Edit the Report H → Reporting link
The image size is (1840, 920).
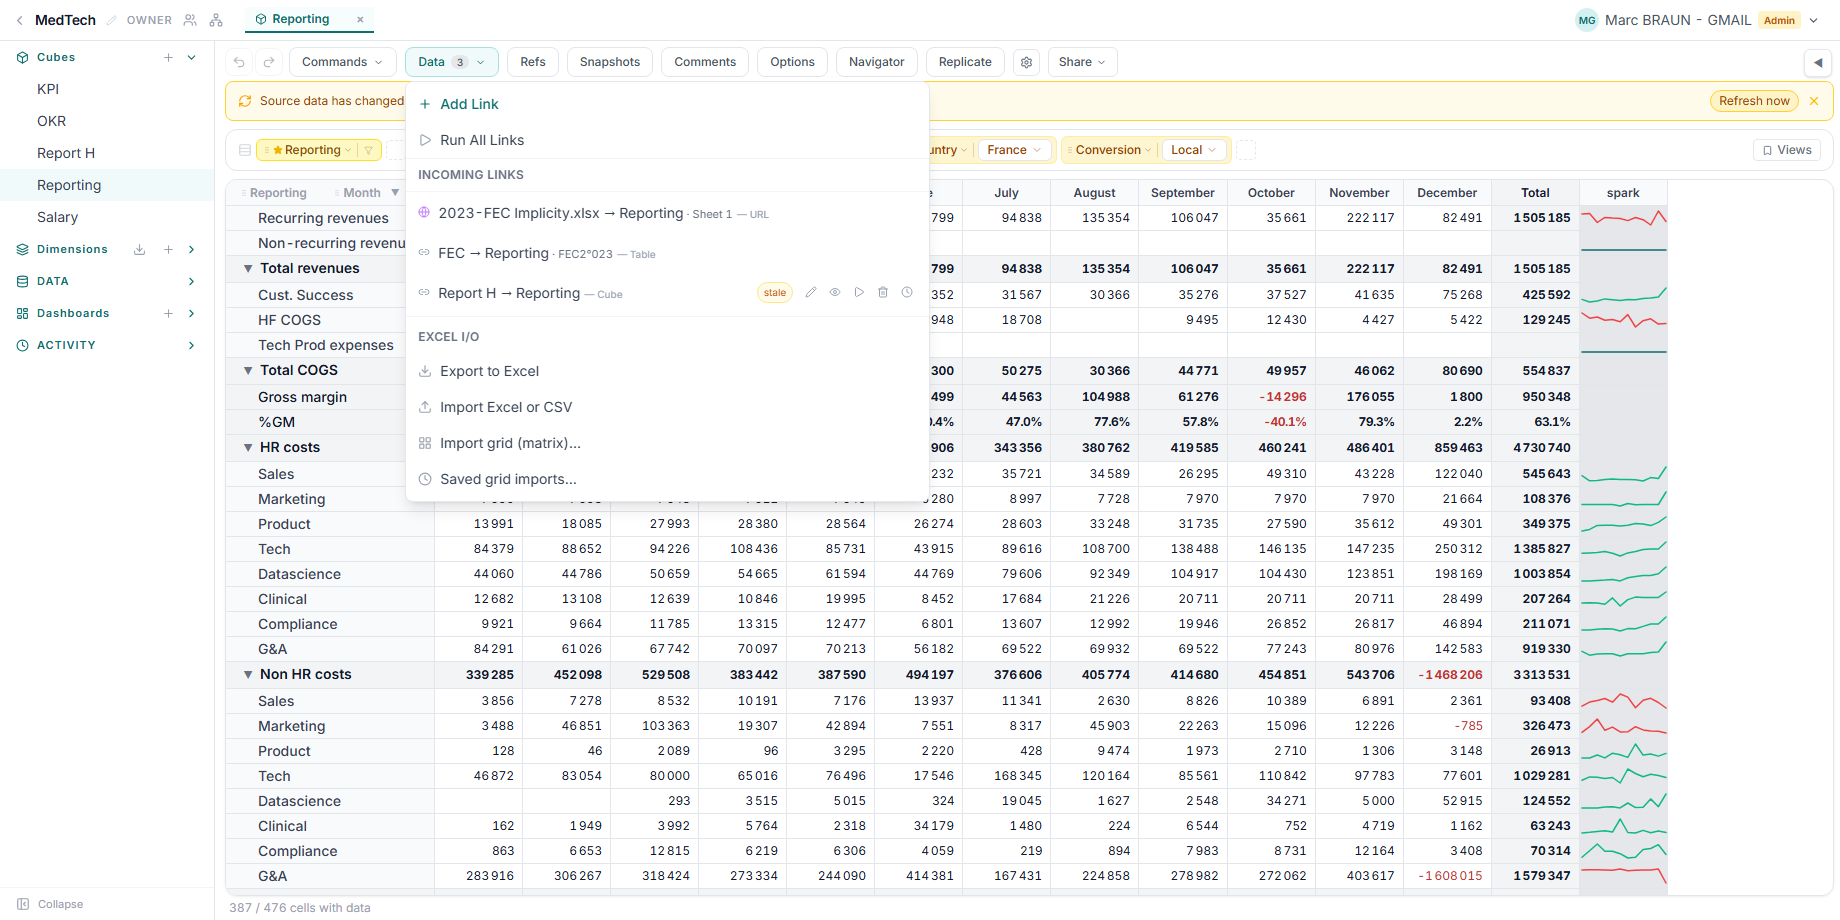pyautogui.click(x=811, y=293)
